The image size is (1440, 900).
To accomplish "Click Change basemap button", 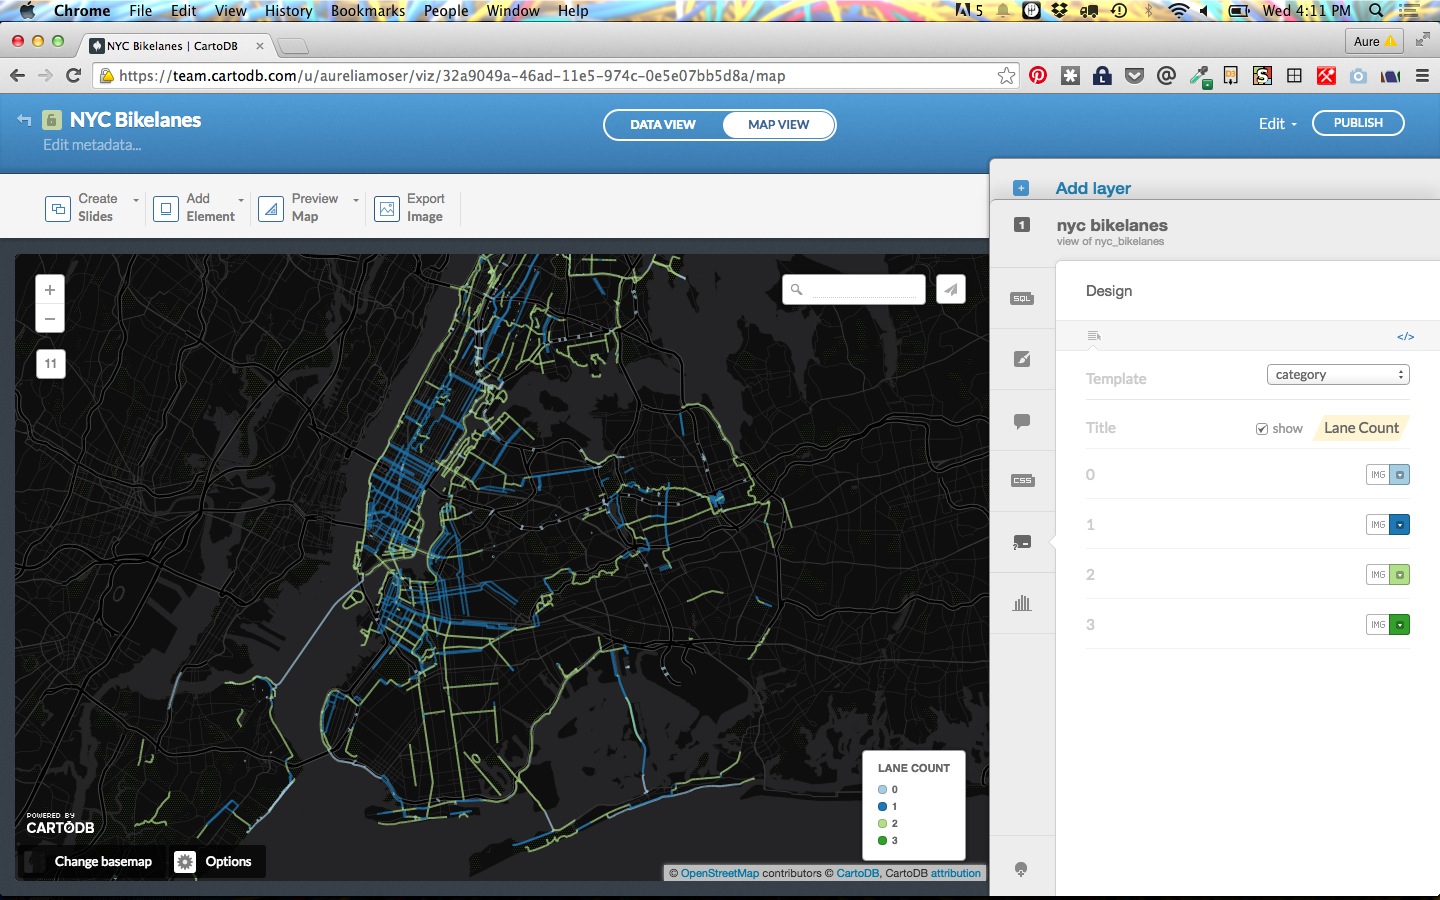I will tap(102, 862).
